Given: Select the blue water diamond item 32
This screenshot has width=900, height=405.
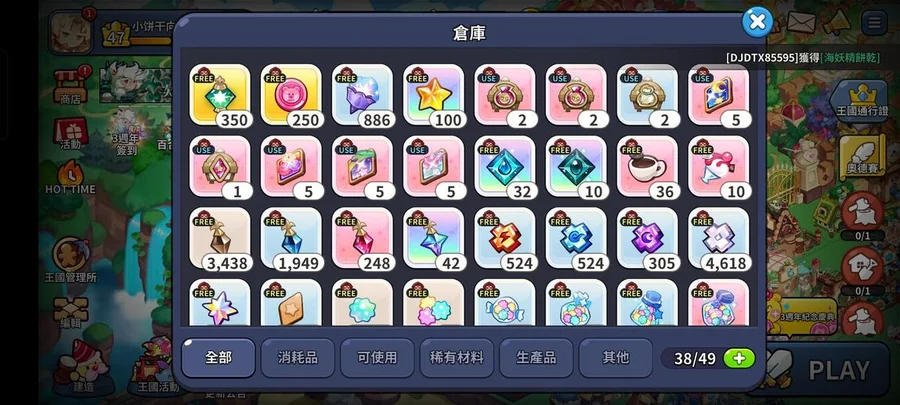Looking at the screenshot, I should [505, 167].
